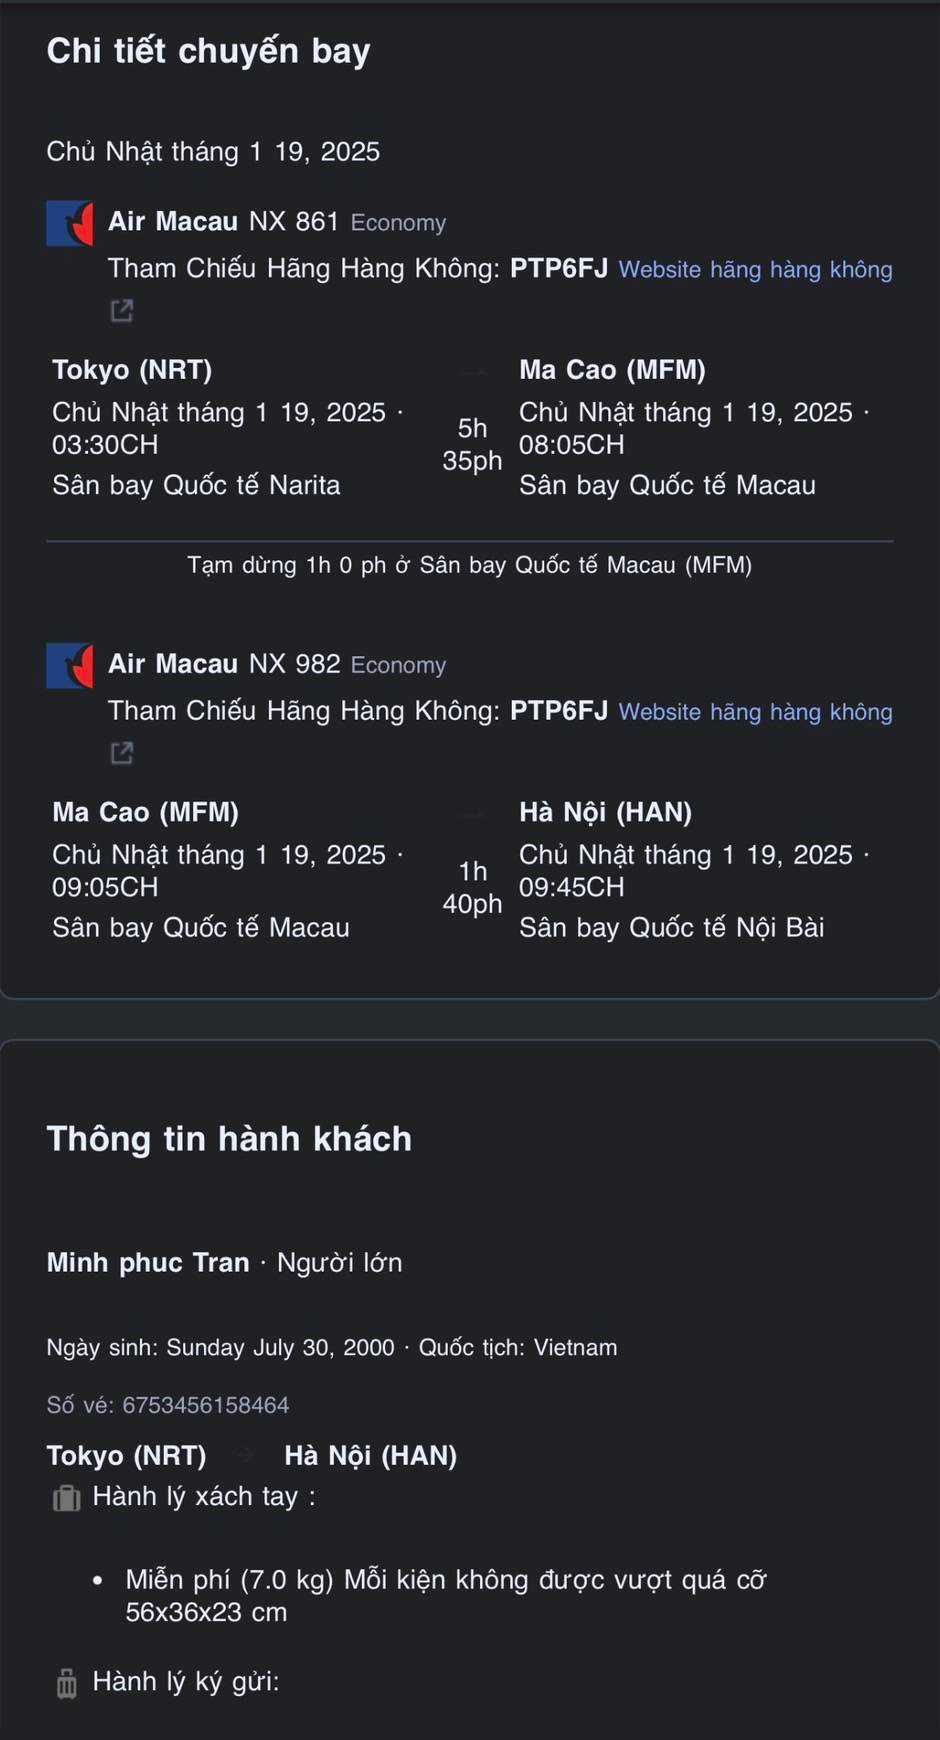Tap the carry-on bag icon next to Hành lý xách tay
The width and height of the screenshot is (940, 1740).
(66, 1498)
